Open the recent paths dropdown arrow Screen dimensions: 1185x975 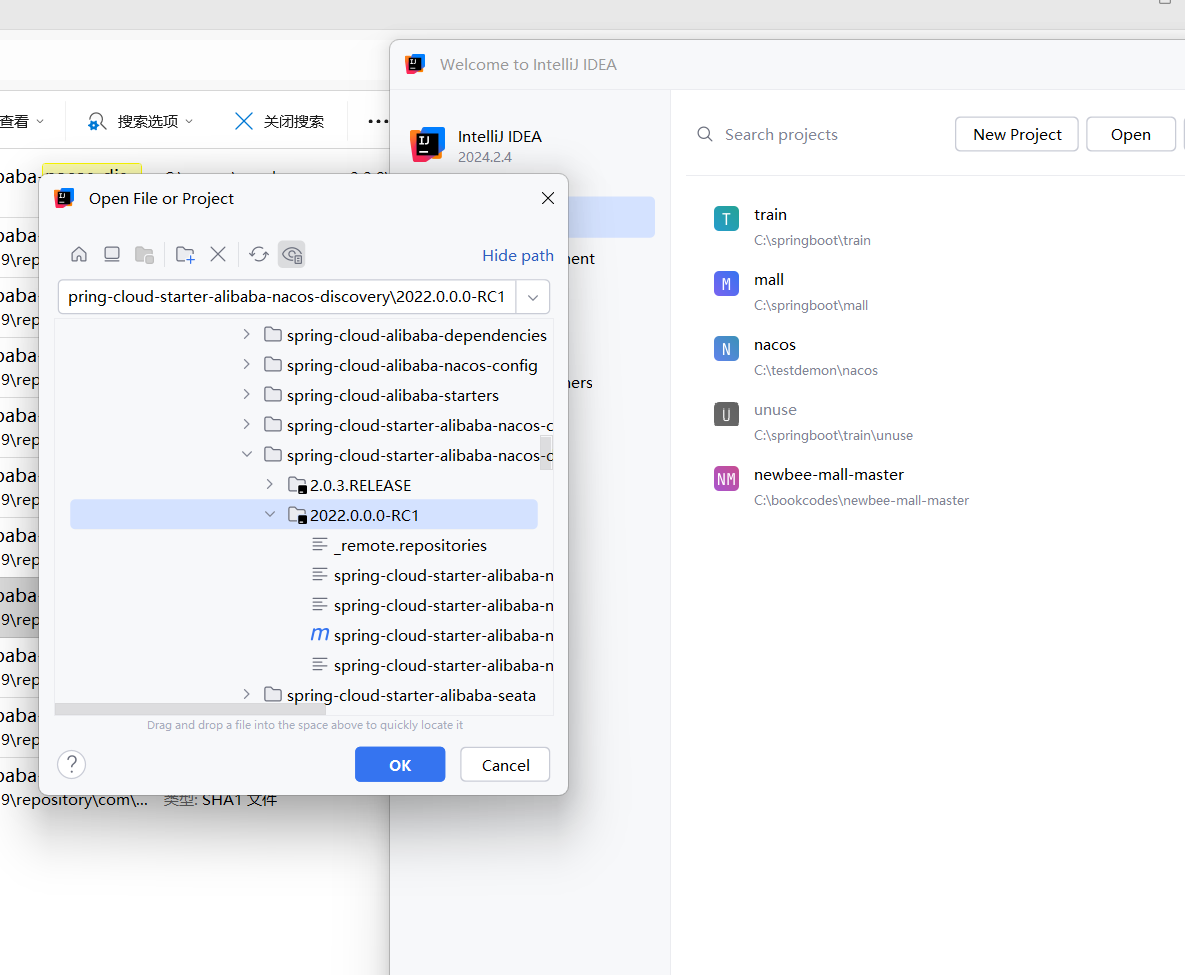pyautogui.click(x=533, y=297)
